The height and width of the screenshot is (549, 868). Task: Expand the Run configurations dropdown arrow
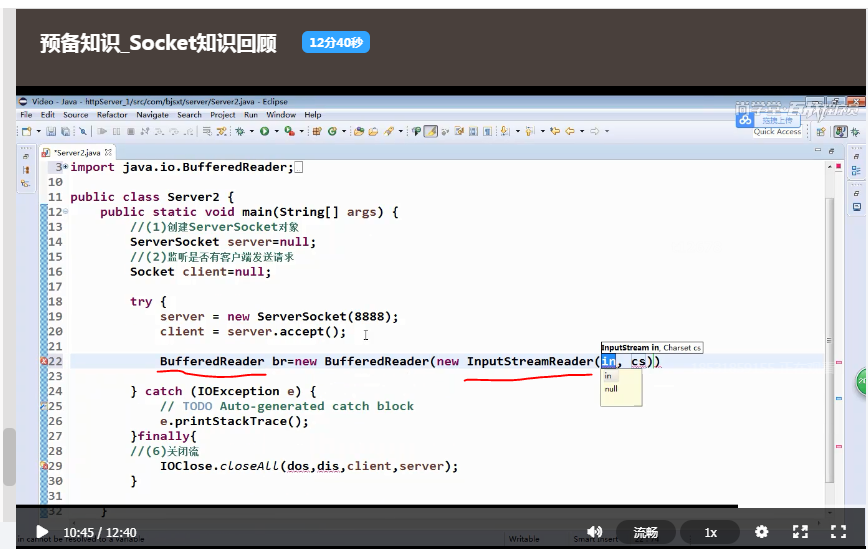[x=277, y=131]
